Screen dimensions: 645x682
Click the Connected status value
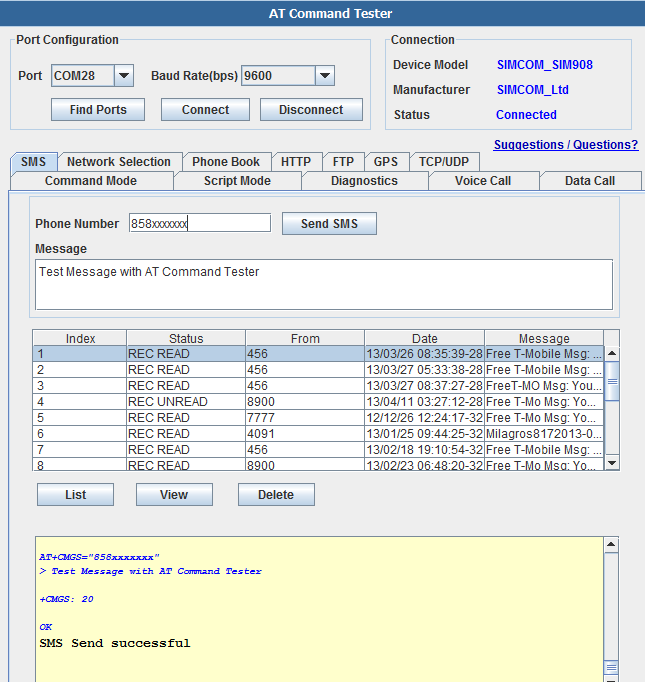point(526,115)
